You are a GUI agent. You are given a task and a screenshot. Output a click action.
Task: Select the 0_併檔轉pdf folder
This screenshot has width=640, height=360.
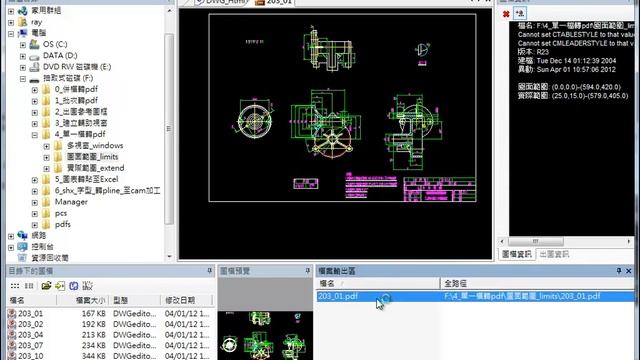coord(76,89)
